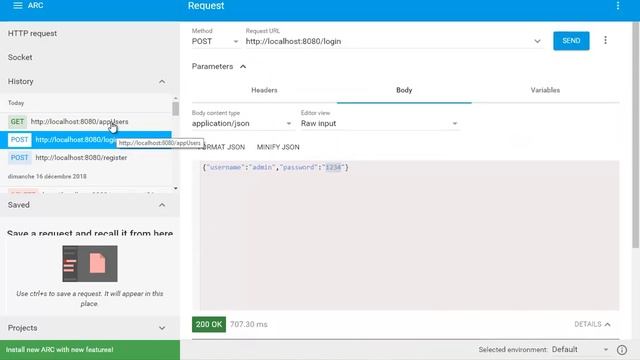Click main panel vertical scrollbar
Screen dimensions: 640x360
636,135
